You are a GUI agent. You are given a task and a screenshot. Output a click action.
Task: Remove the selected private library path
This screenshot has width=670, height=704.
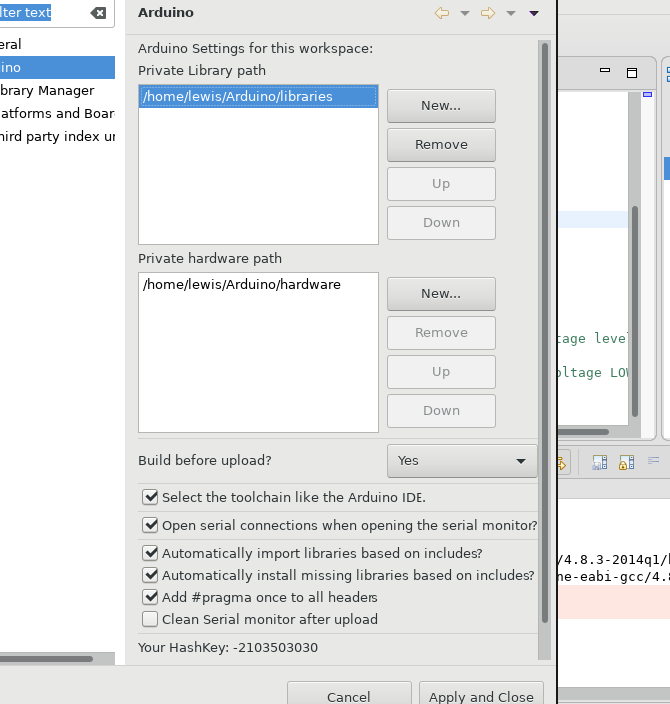[x=441, y=144]
